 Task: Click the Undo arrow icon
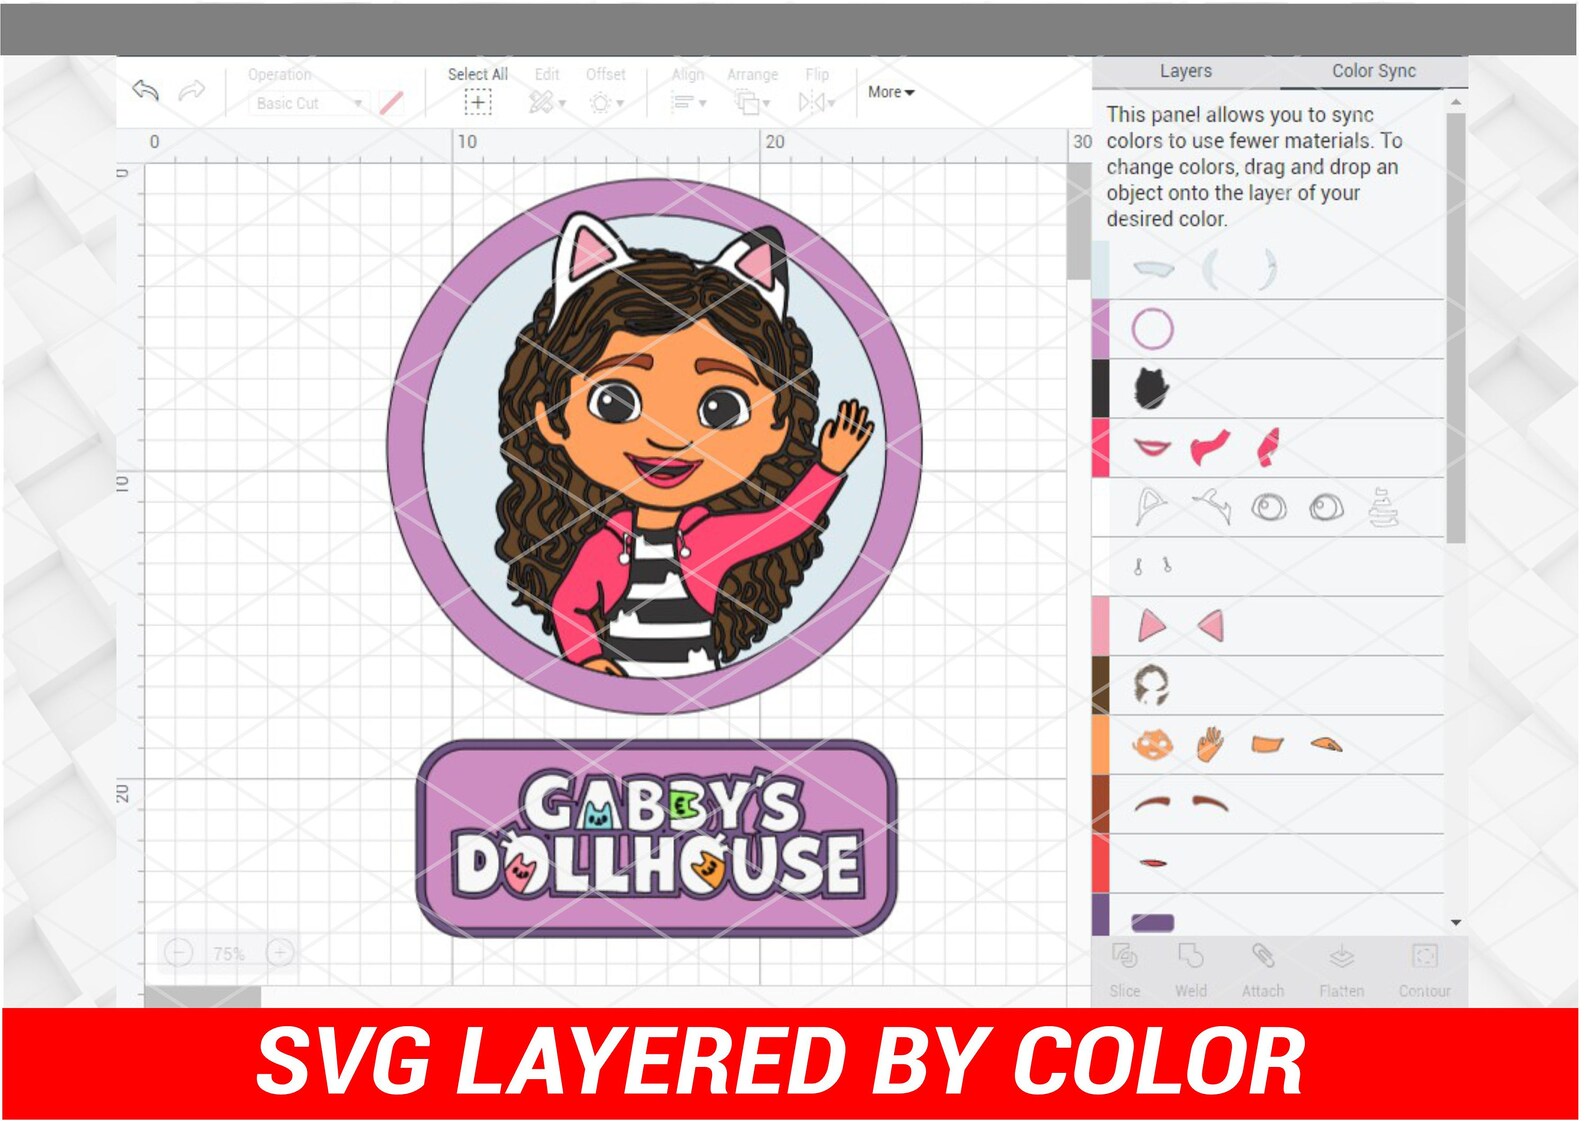point(146,90)
